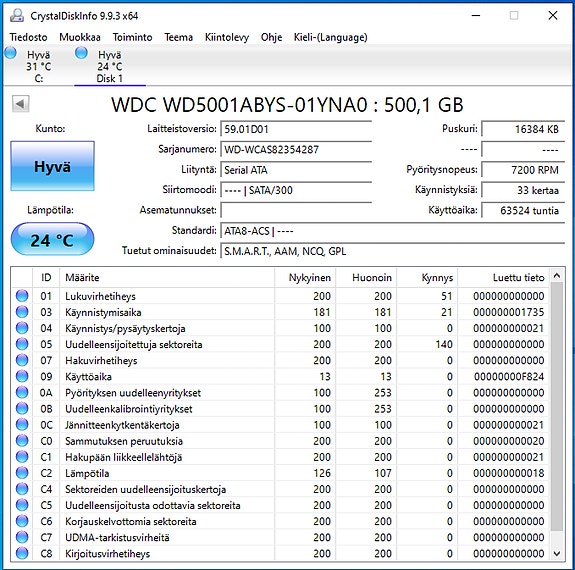Click status dot of Käynnistys/pysäytyskertoja row
This screenshot has height=570, width=575.
pyautogui.click(x=22, y=328)
